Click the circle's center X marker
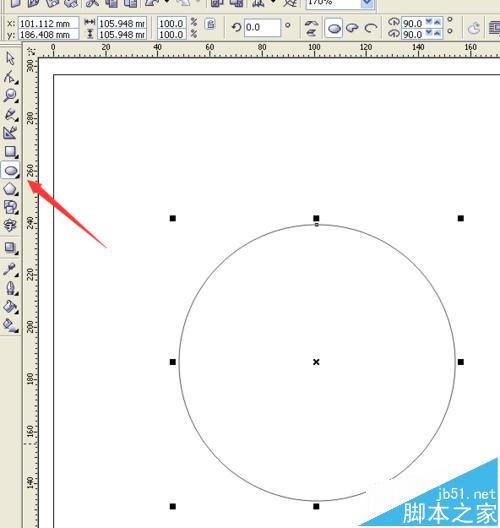This screenshot has width=500, height=528. (x=316, y=362)
